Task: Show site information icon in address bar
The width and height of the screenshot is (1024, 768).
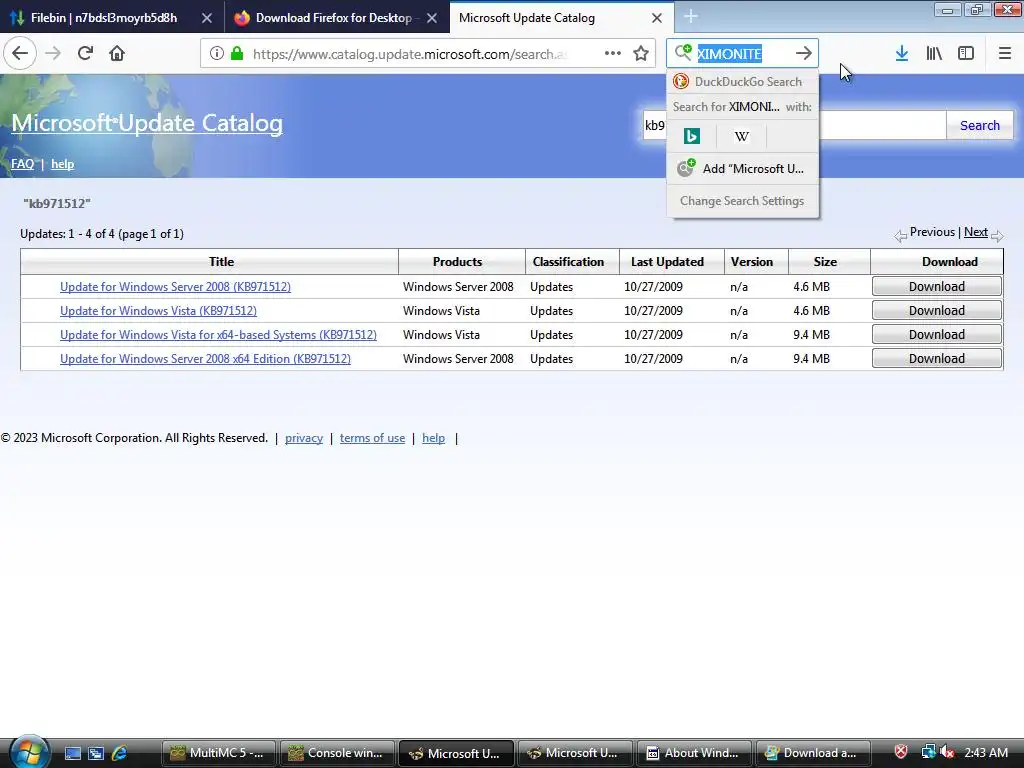Action: (217, 54)
